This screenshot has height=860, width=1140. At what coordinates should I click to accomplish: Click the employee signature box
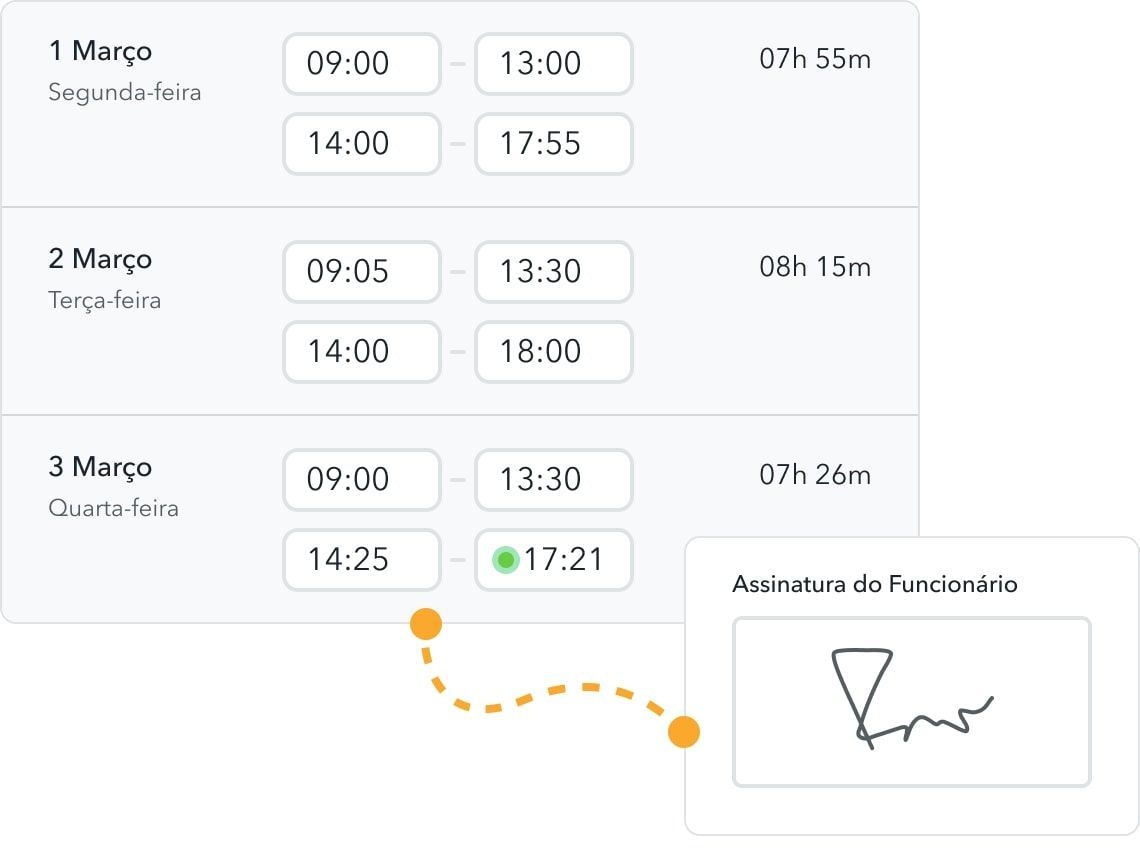(911, 702)
